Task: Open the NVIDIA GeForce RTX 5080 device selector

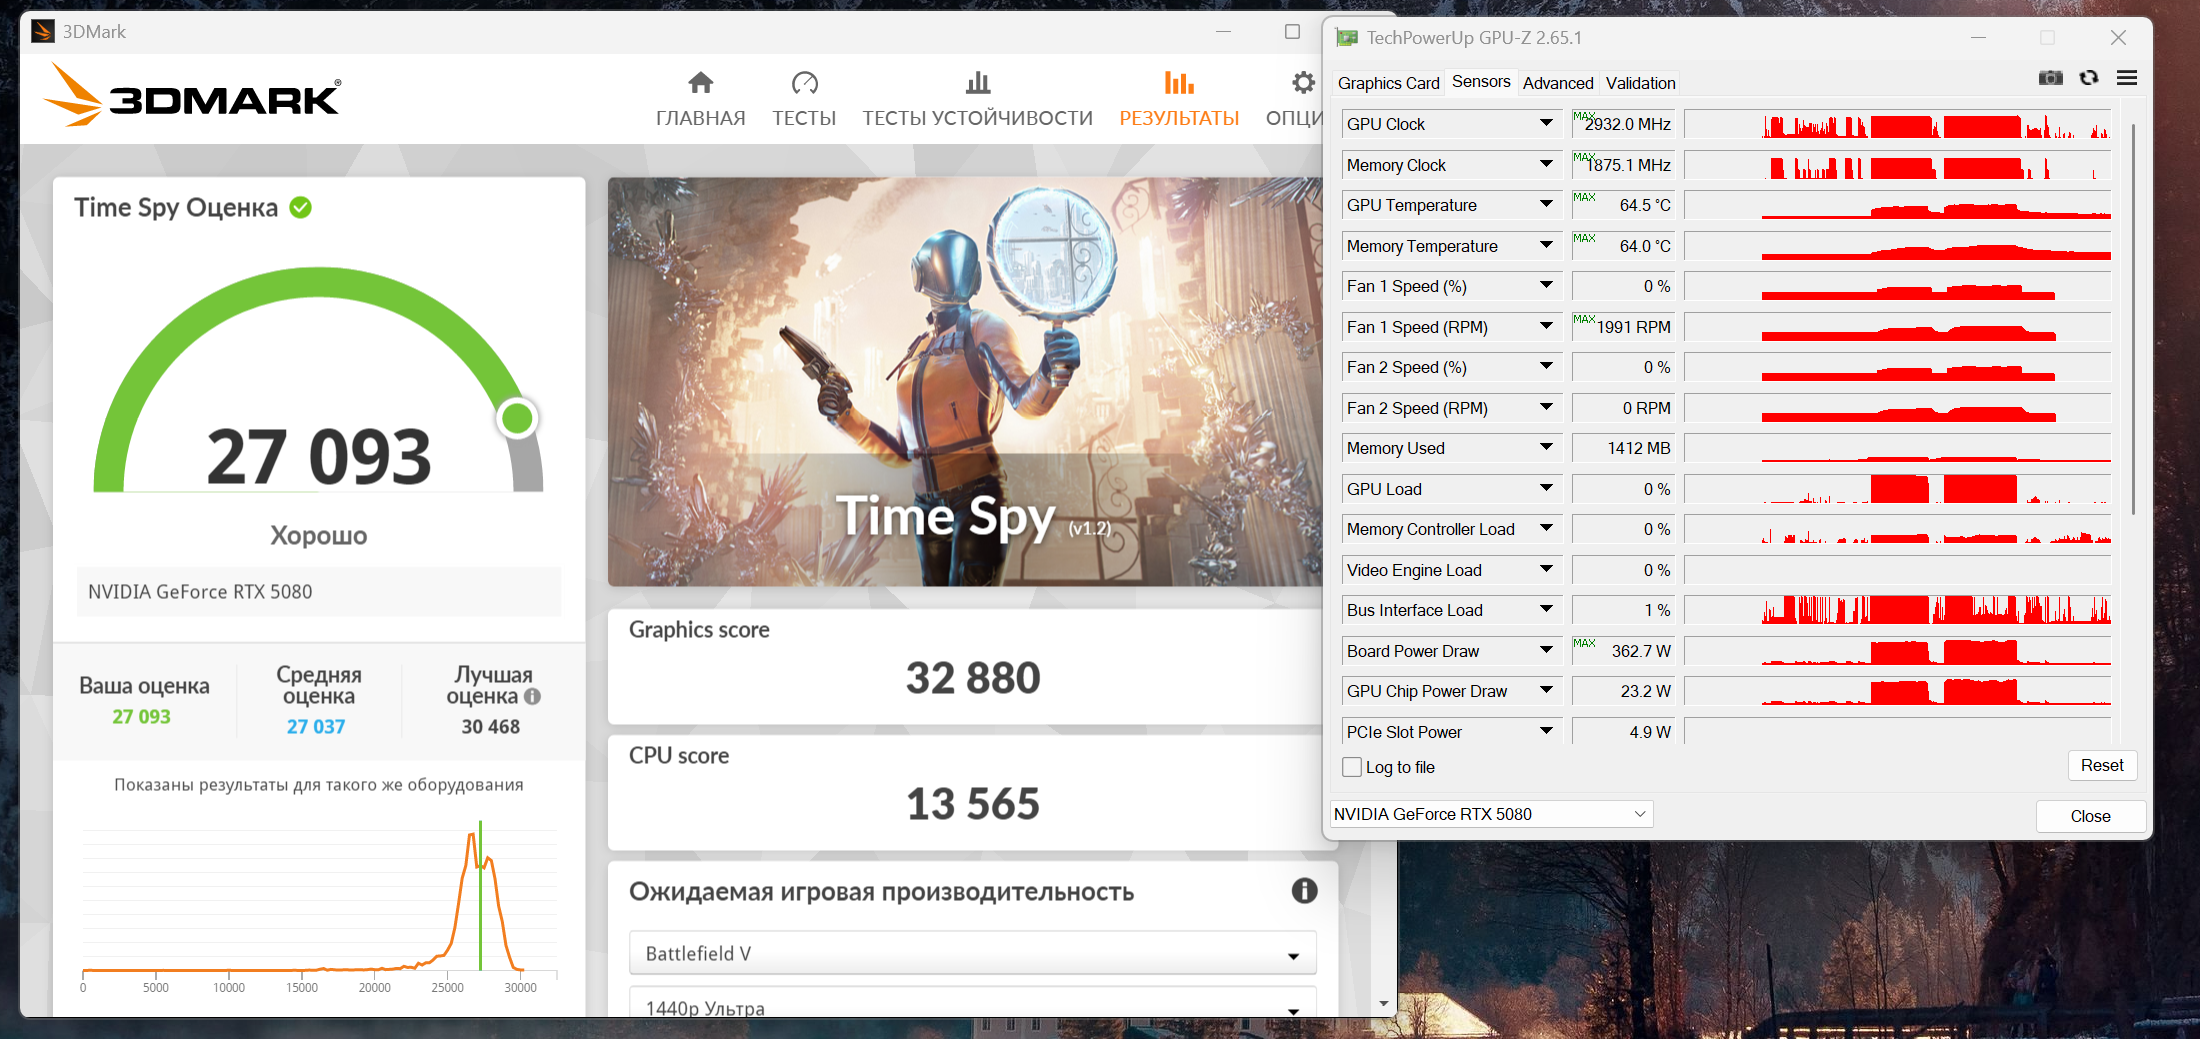Action: [1491, 814]
